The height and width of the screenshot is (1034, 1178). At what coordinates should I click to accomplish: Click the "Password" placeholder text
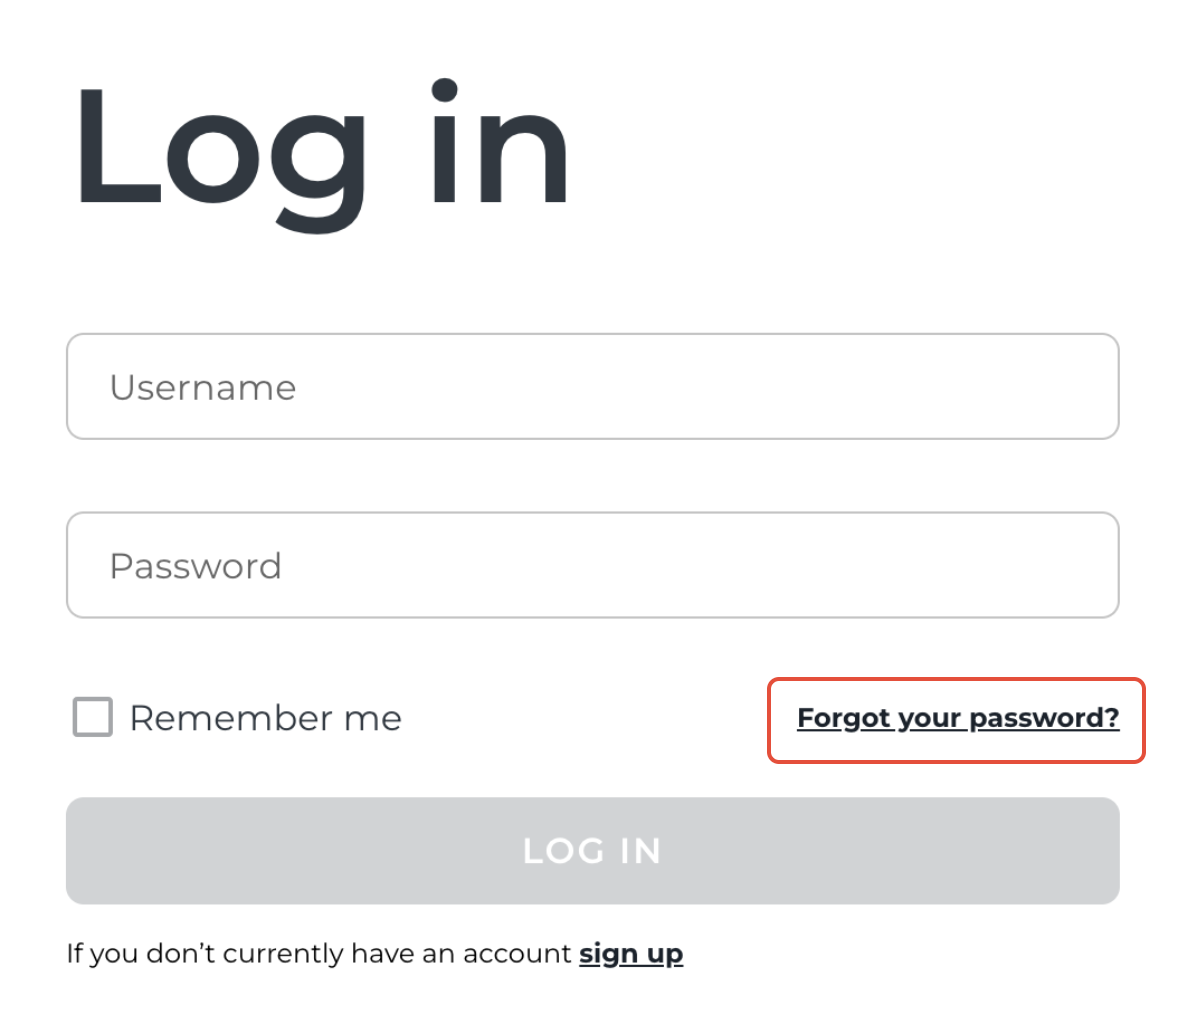[x=195, y=567]
